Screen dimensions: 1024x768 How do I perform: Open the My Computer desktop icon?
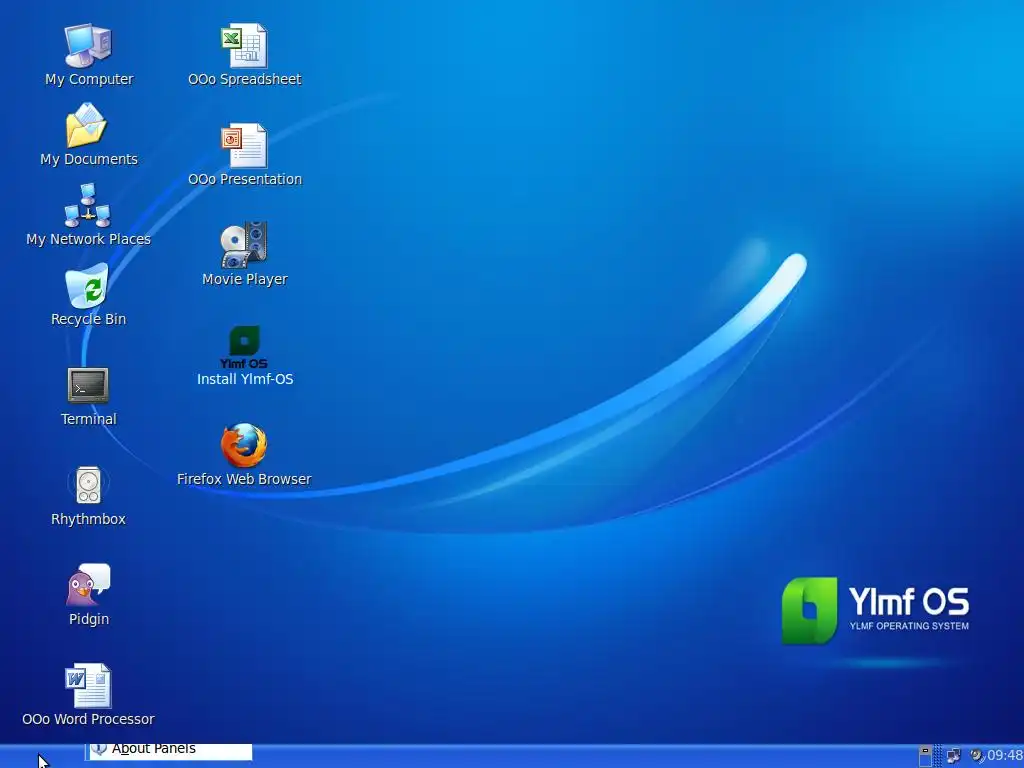[x=88, y=46]
